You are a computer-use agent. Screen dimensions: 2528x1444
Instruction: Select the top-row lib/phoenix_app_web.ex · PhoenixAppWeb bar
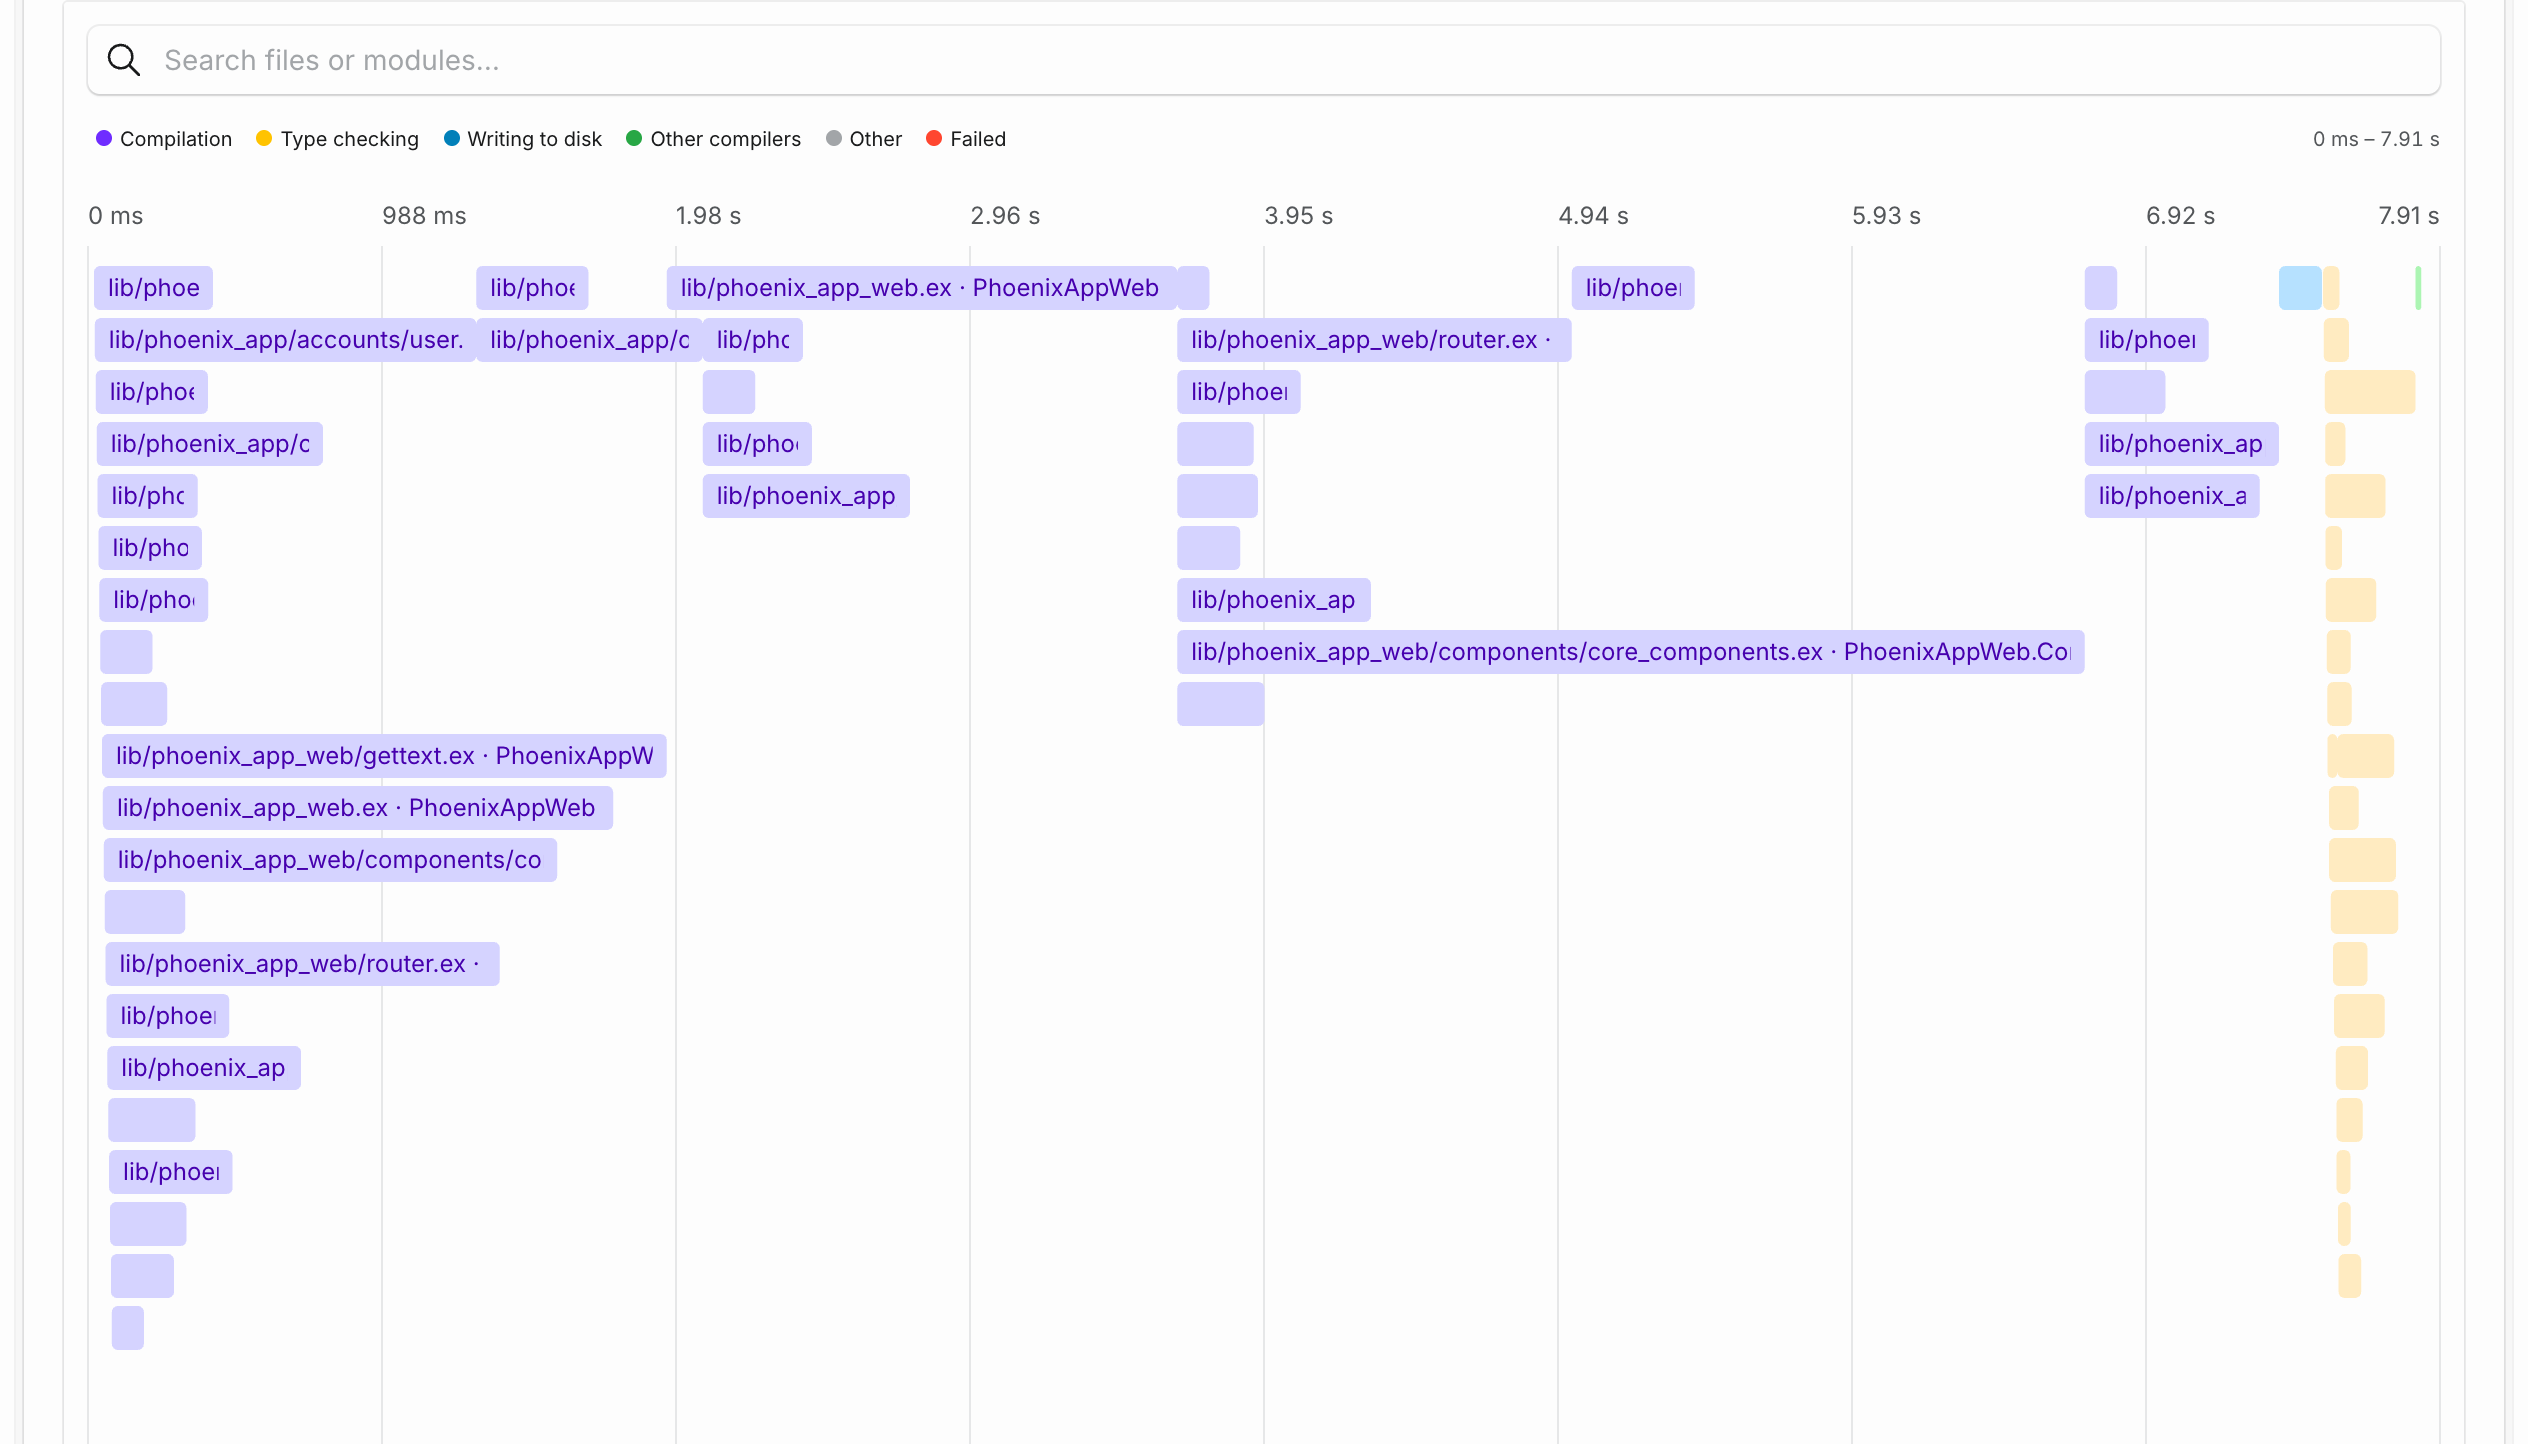921,288
